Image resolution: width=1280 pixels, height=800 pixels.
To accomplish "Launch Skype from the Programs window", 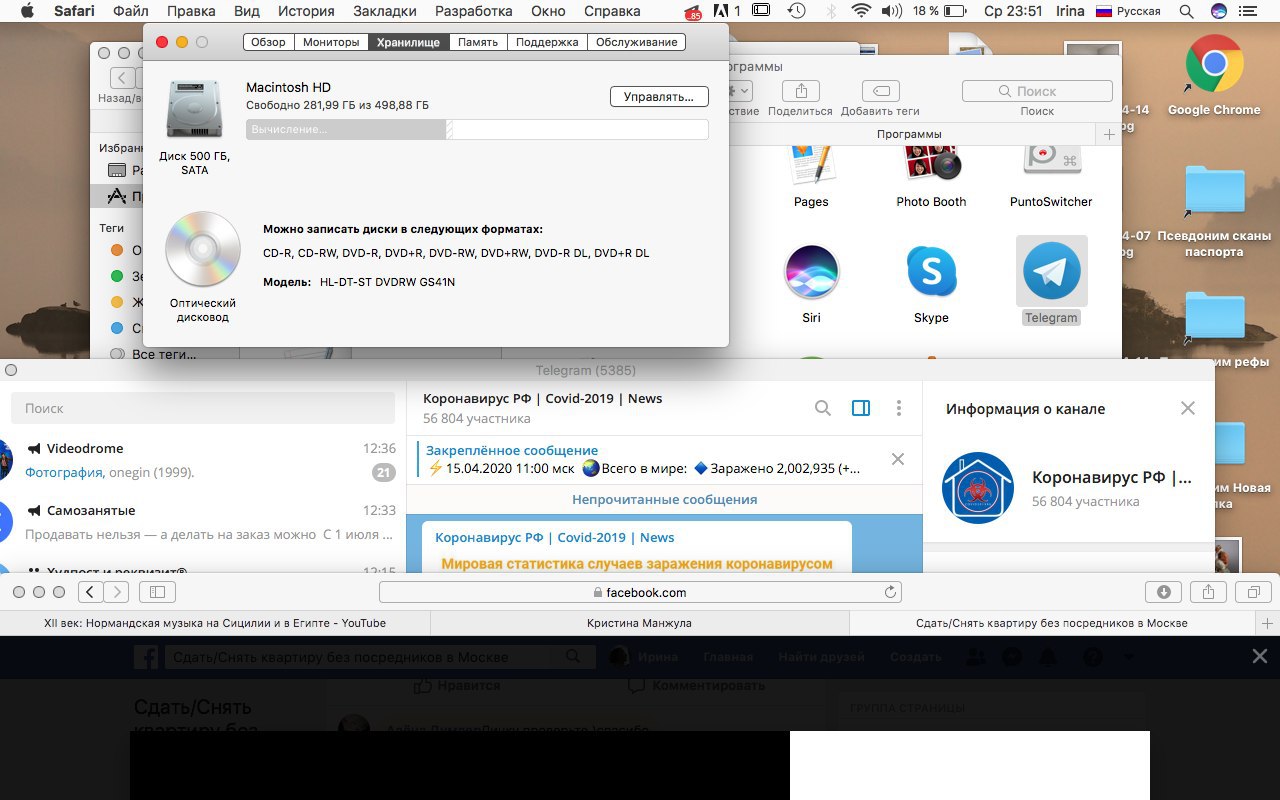I will (x=931, y=272).
